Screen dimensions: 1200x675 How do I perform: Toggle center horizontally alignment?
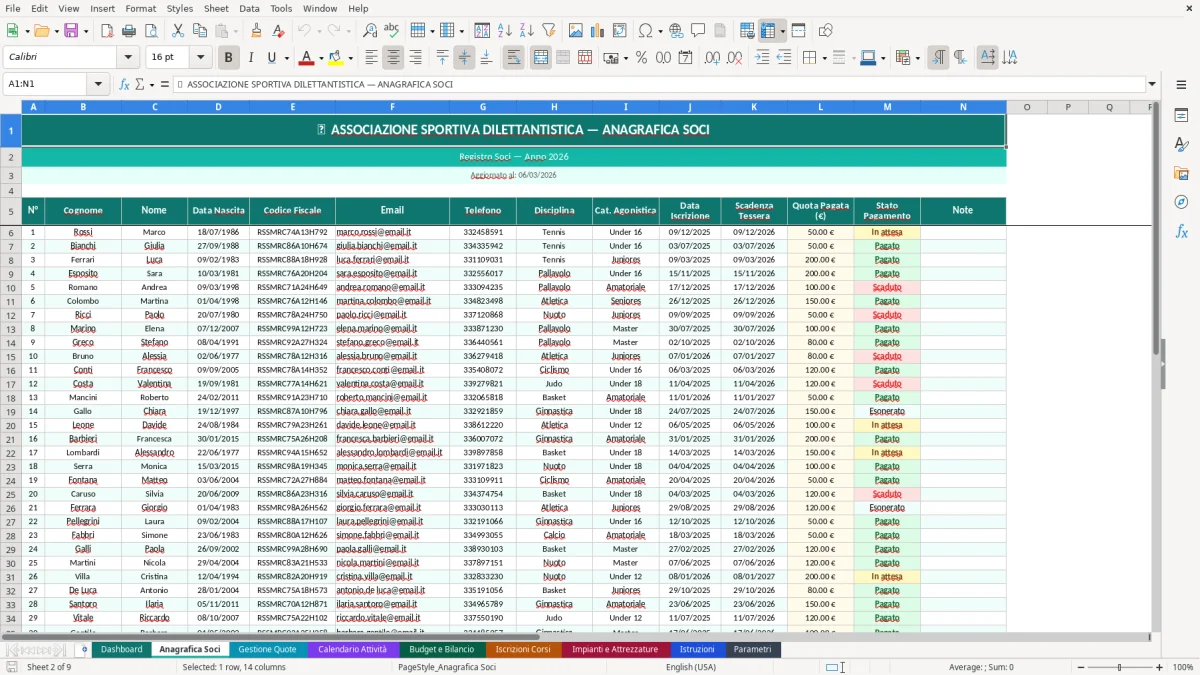point(393,58)
